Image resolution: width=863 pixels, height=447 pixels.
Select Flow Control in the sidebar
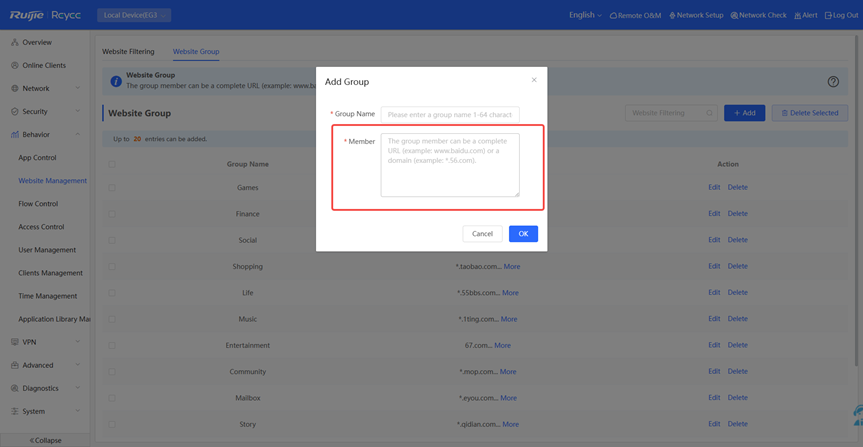click(38, 204)
